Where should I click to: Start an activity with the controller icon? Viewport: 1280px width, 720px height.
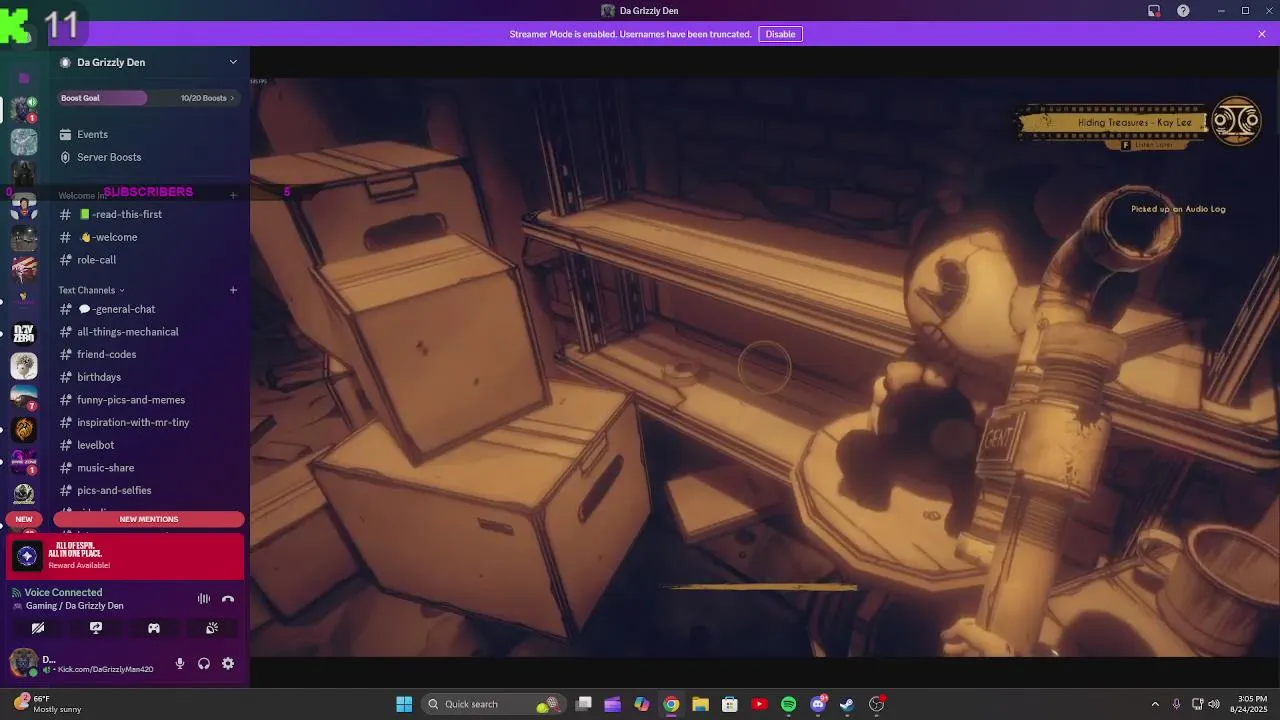pos(154,628)
